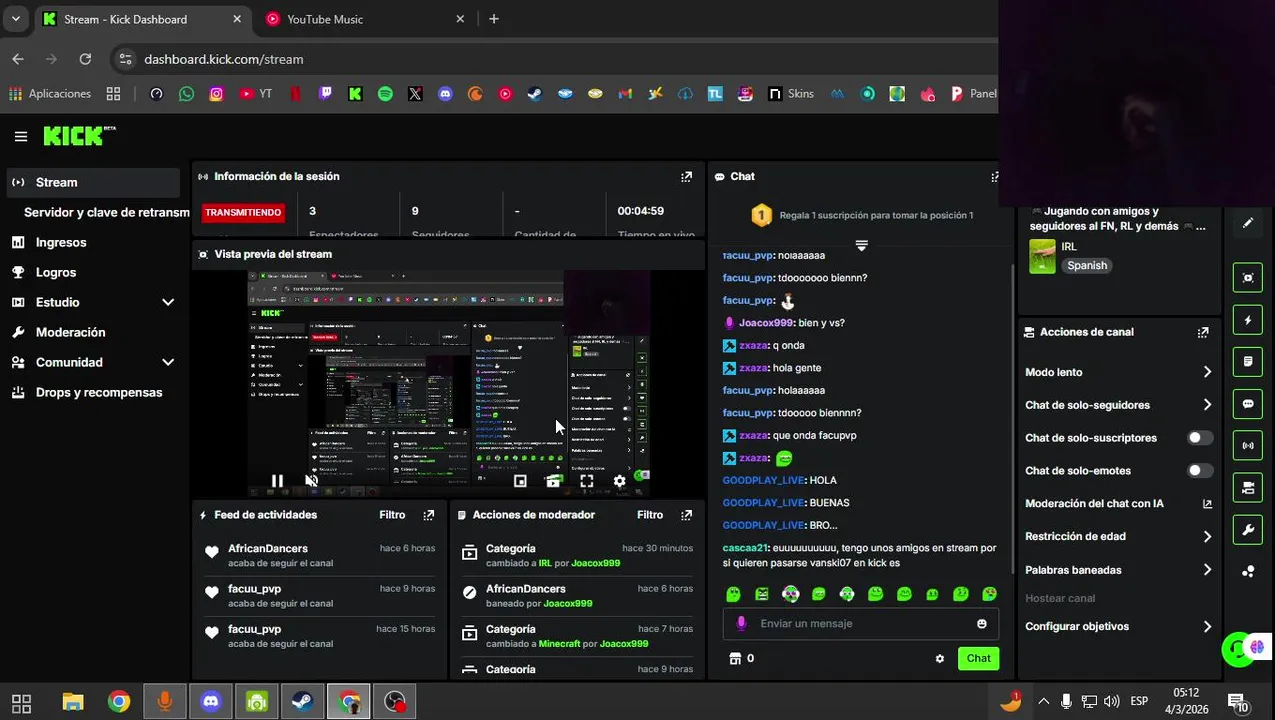
Task: Open the browser tab search dropdown
Action: tap(16, 19)
